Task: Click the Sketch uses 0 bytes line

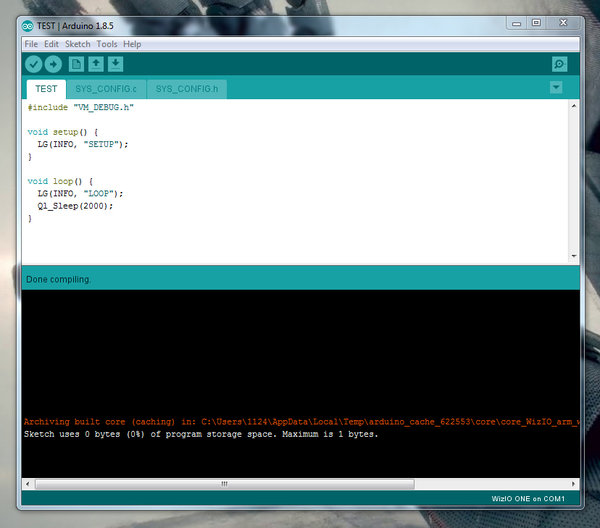Action: coord(201,435)
